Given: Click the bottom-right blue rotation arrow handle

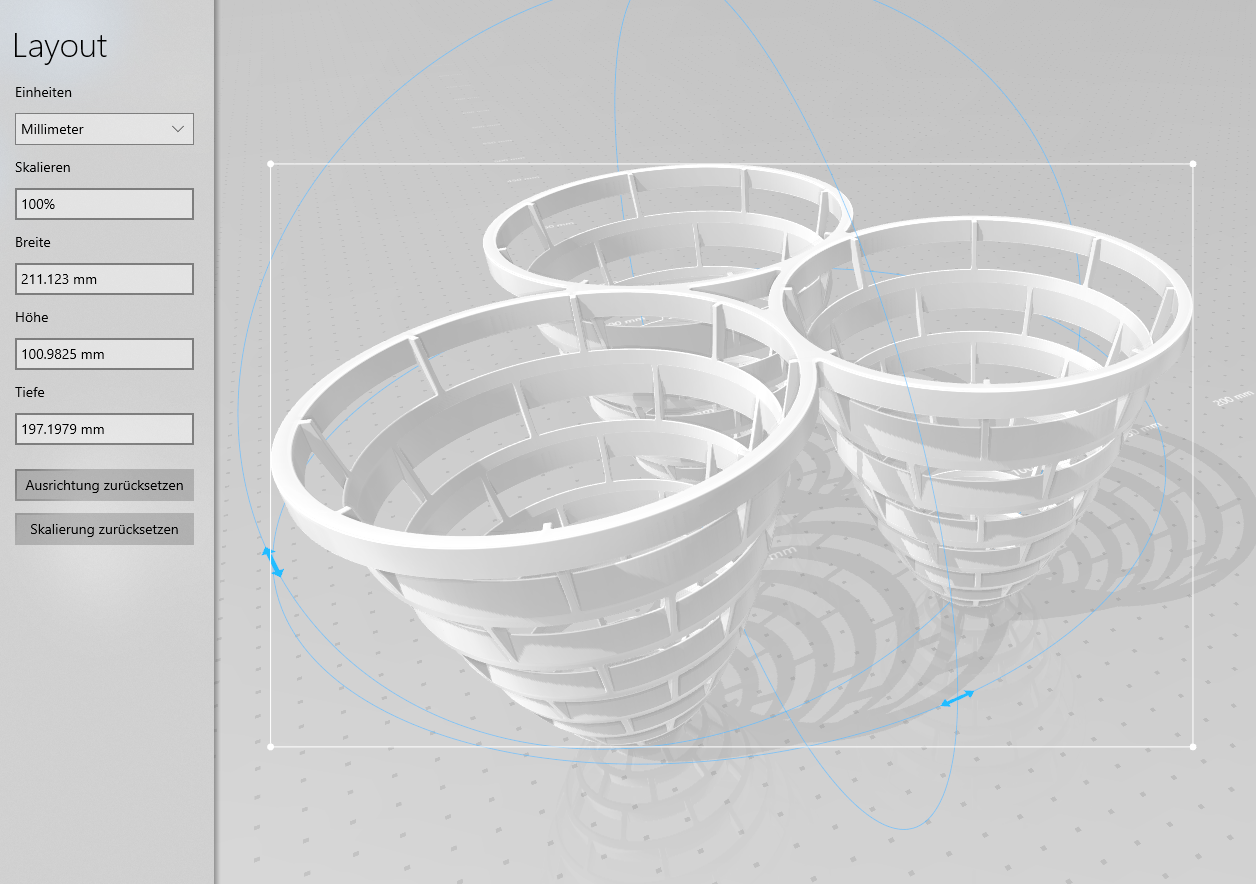Looking at the screenshot, I should (x=955, y=698).
